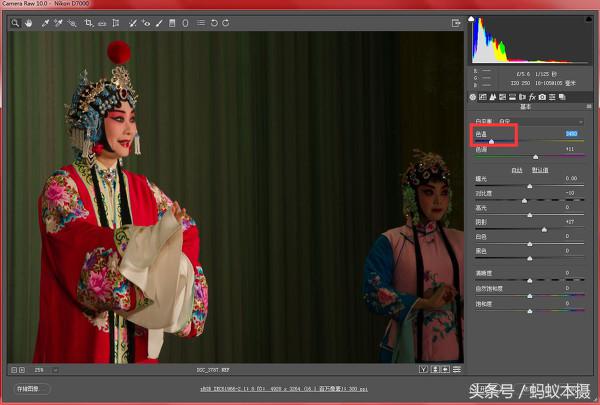600x405 pixels.
Task: Adjust the Vibrance slider handle
Action: click(530, 296)
